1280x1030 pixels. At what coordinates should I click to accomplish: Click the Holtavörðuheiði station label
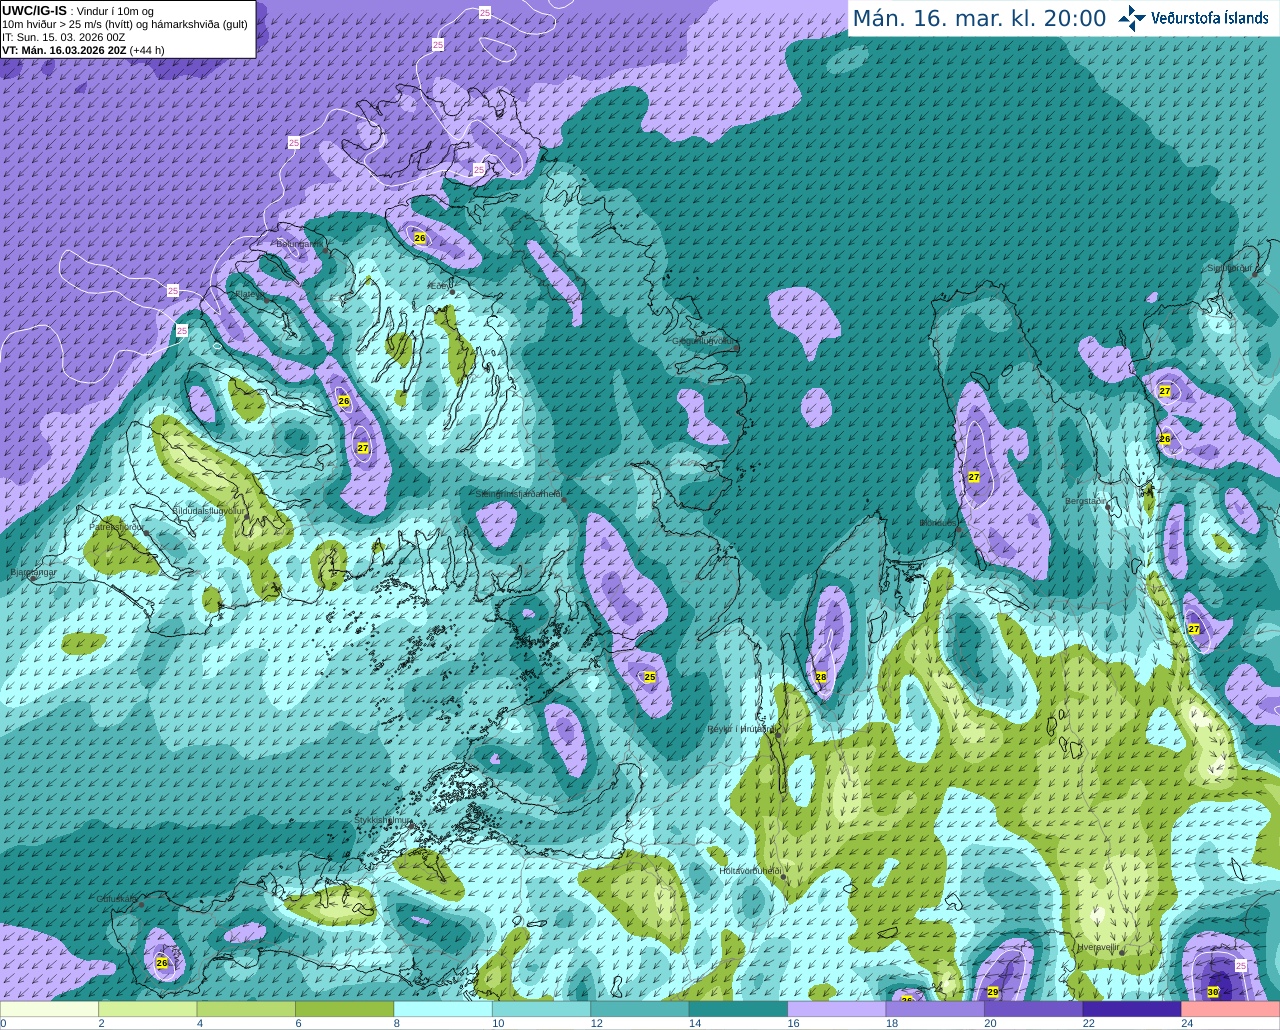pyautogui.click(x=750, y=871)
